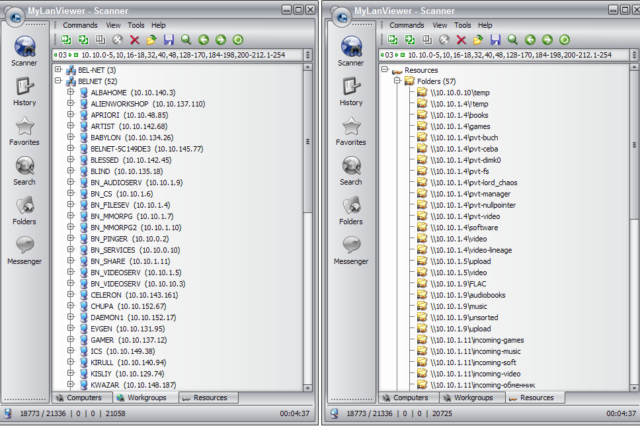Screen dimensions: 640x426
Task: Click the red X delete icon in left window
Action: (135, 40)
